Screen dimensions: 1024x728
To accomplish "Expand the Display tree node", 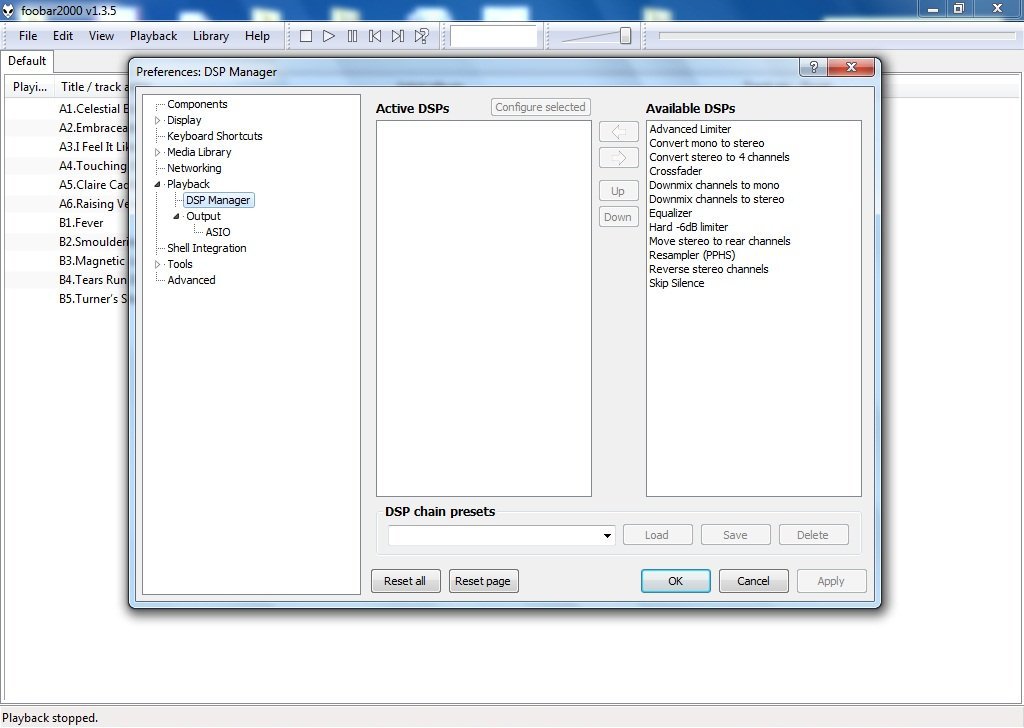I will pyautogui.click(x=157, y=120).
